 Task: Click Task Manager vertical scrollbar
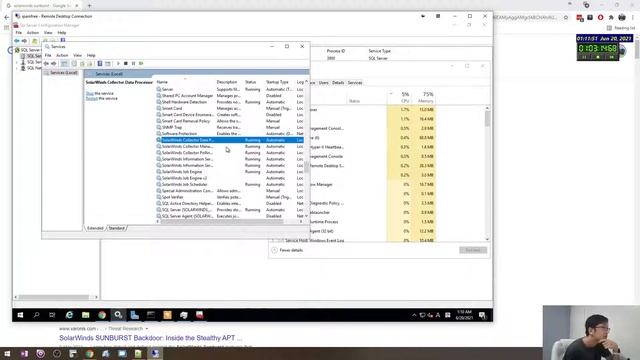coord(487,119)
